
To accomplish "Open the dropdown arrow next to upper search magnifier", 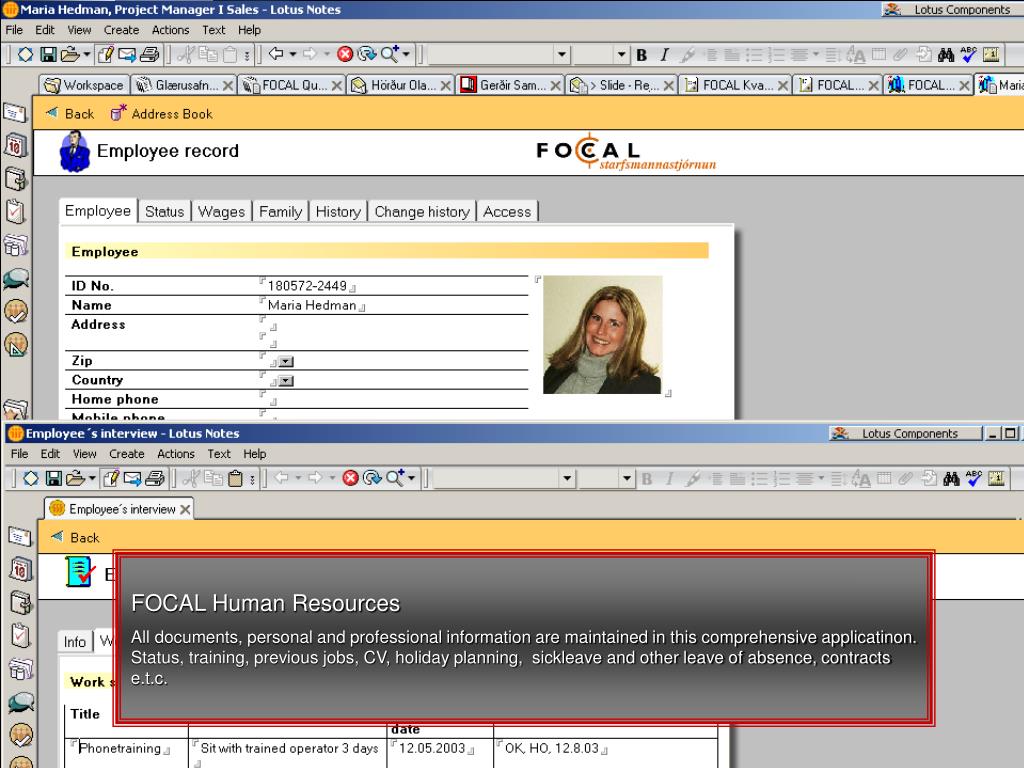I will tap(406, 54).
